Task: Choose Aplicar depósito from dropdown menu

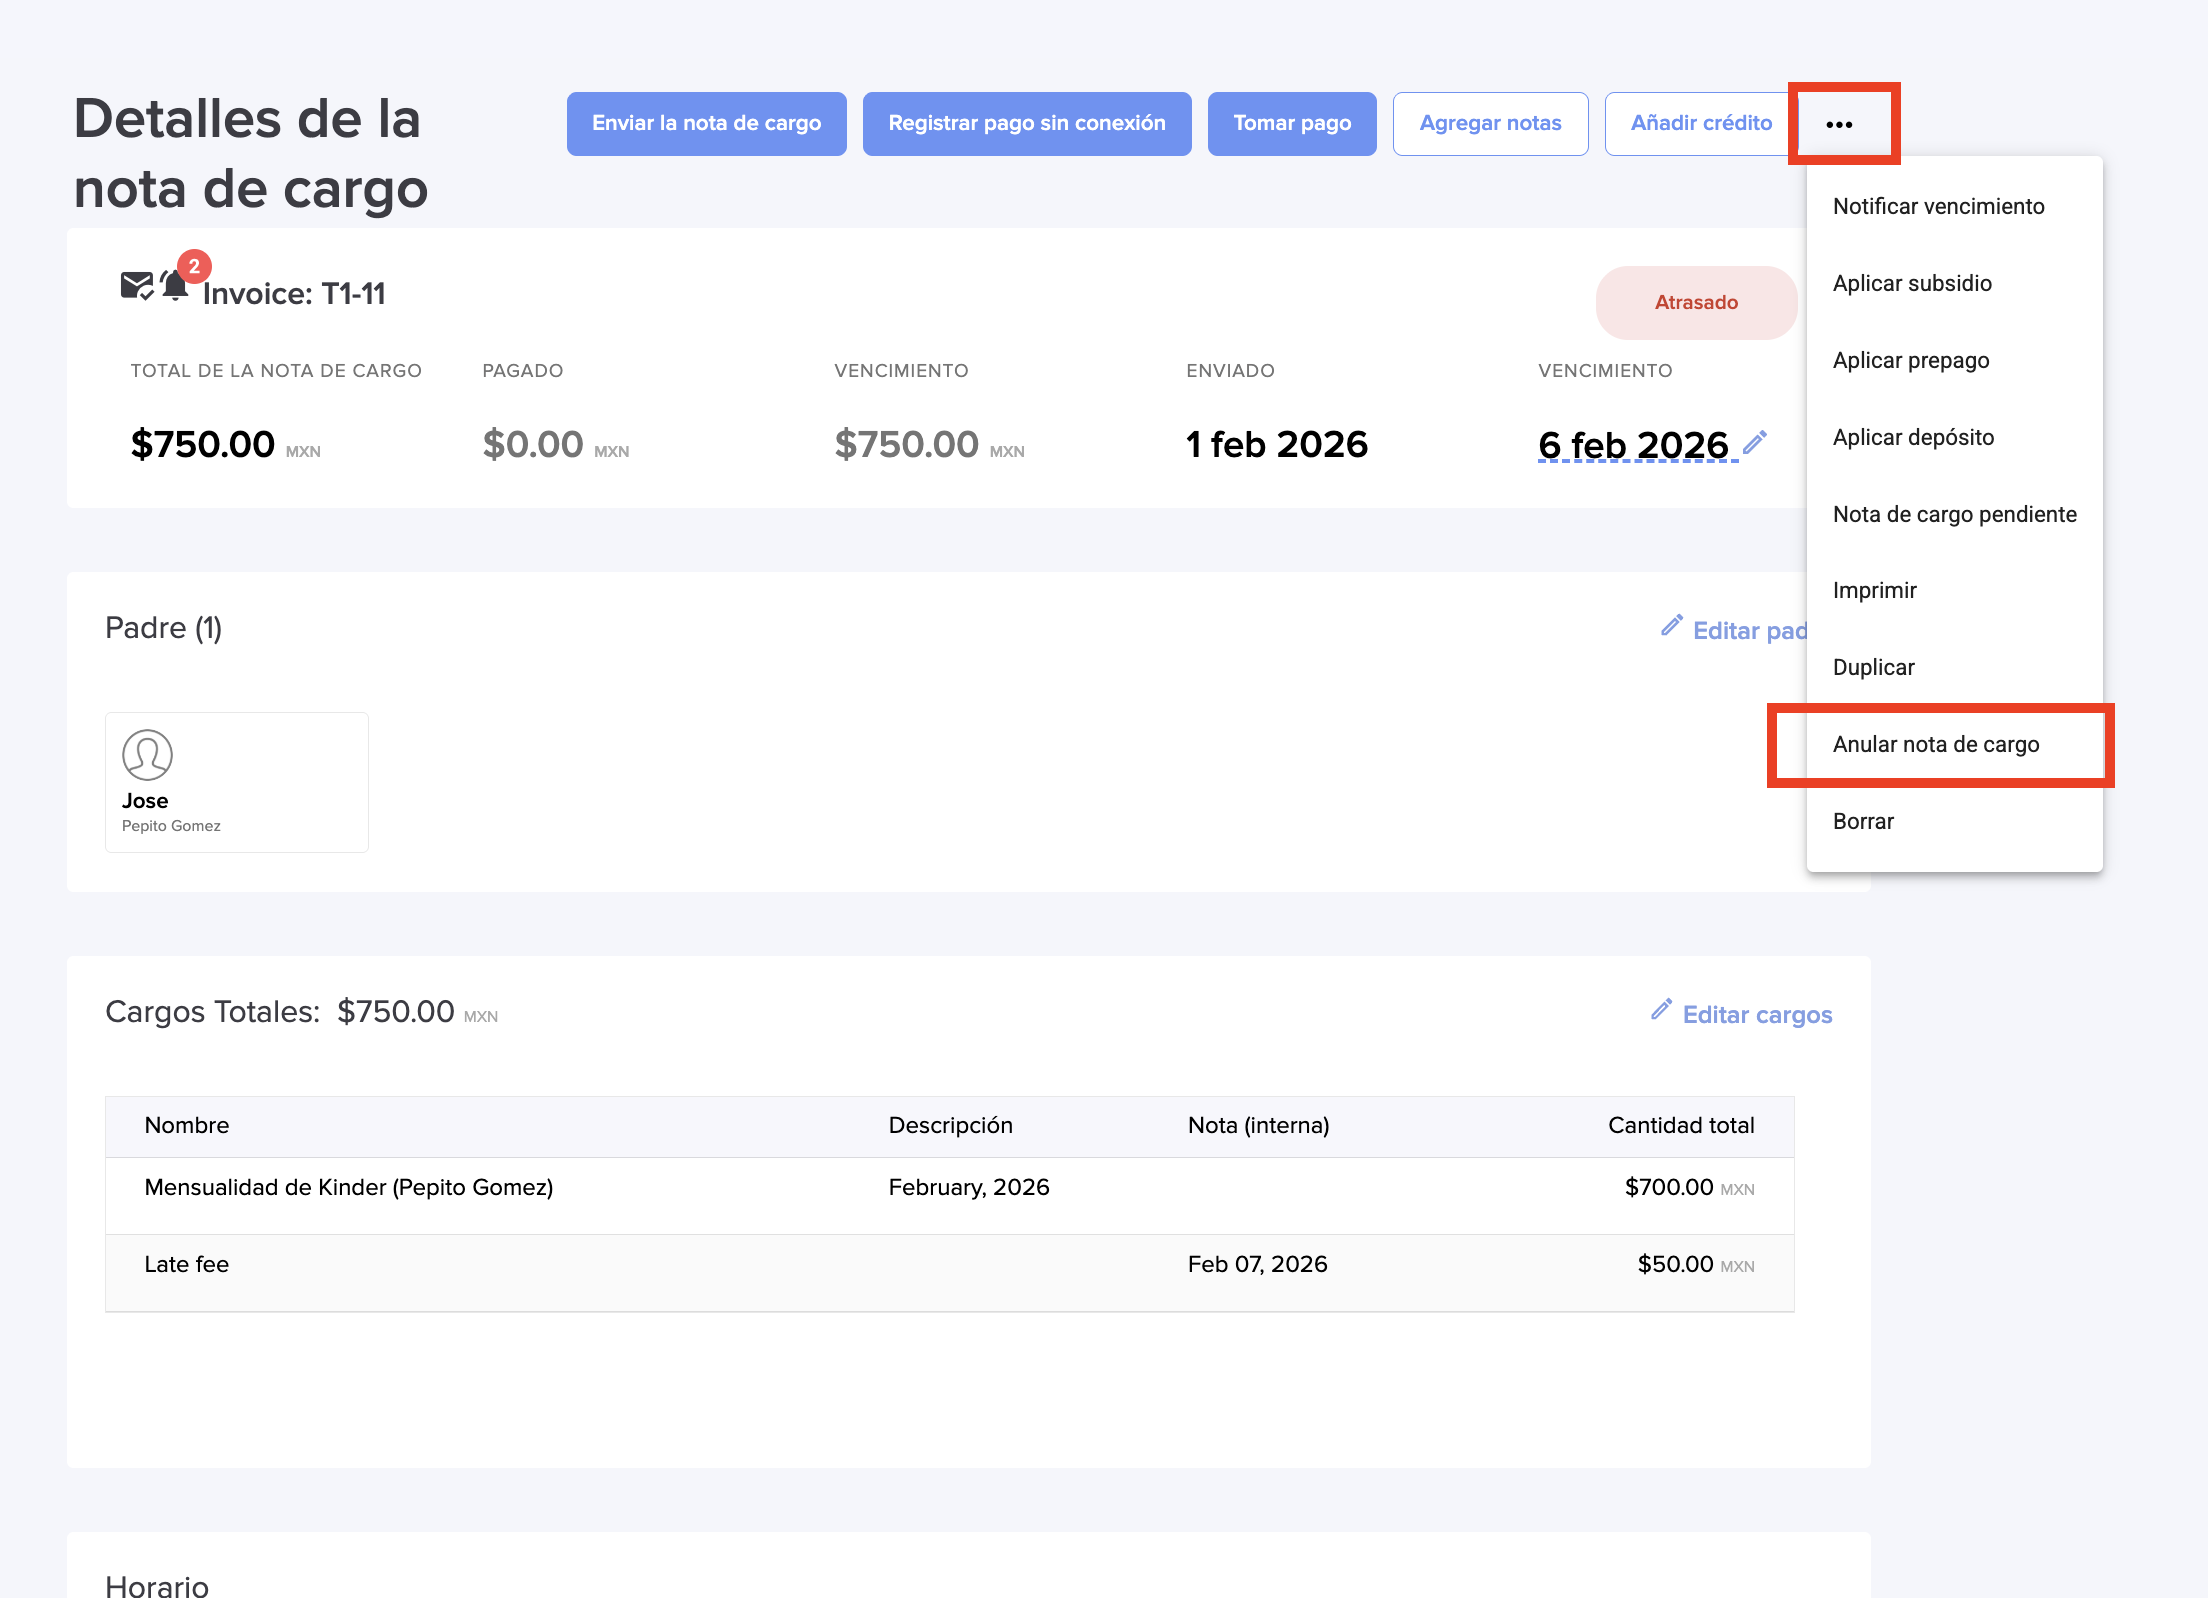Action: tap(1913, 437)
